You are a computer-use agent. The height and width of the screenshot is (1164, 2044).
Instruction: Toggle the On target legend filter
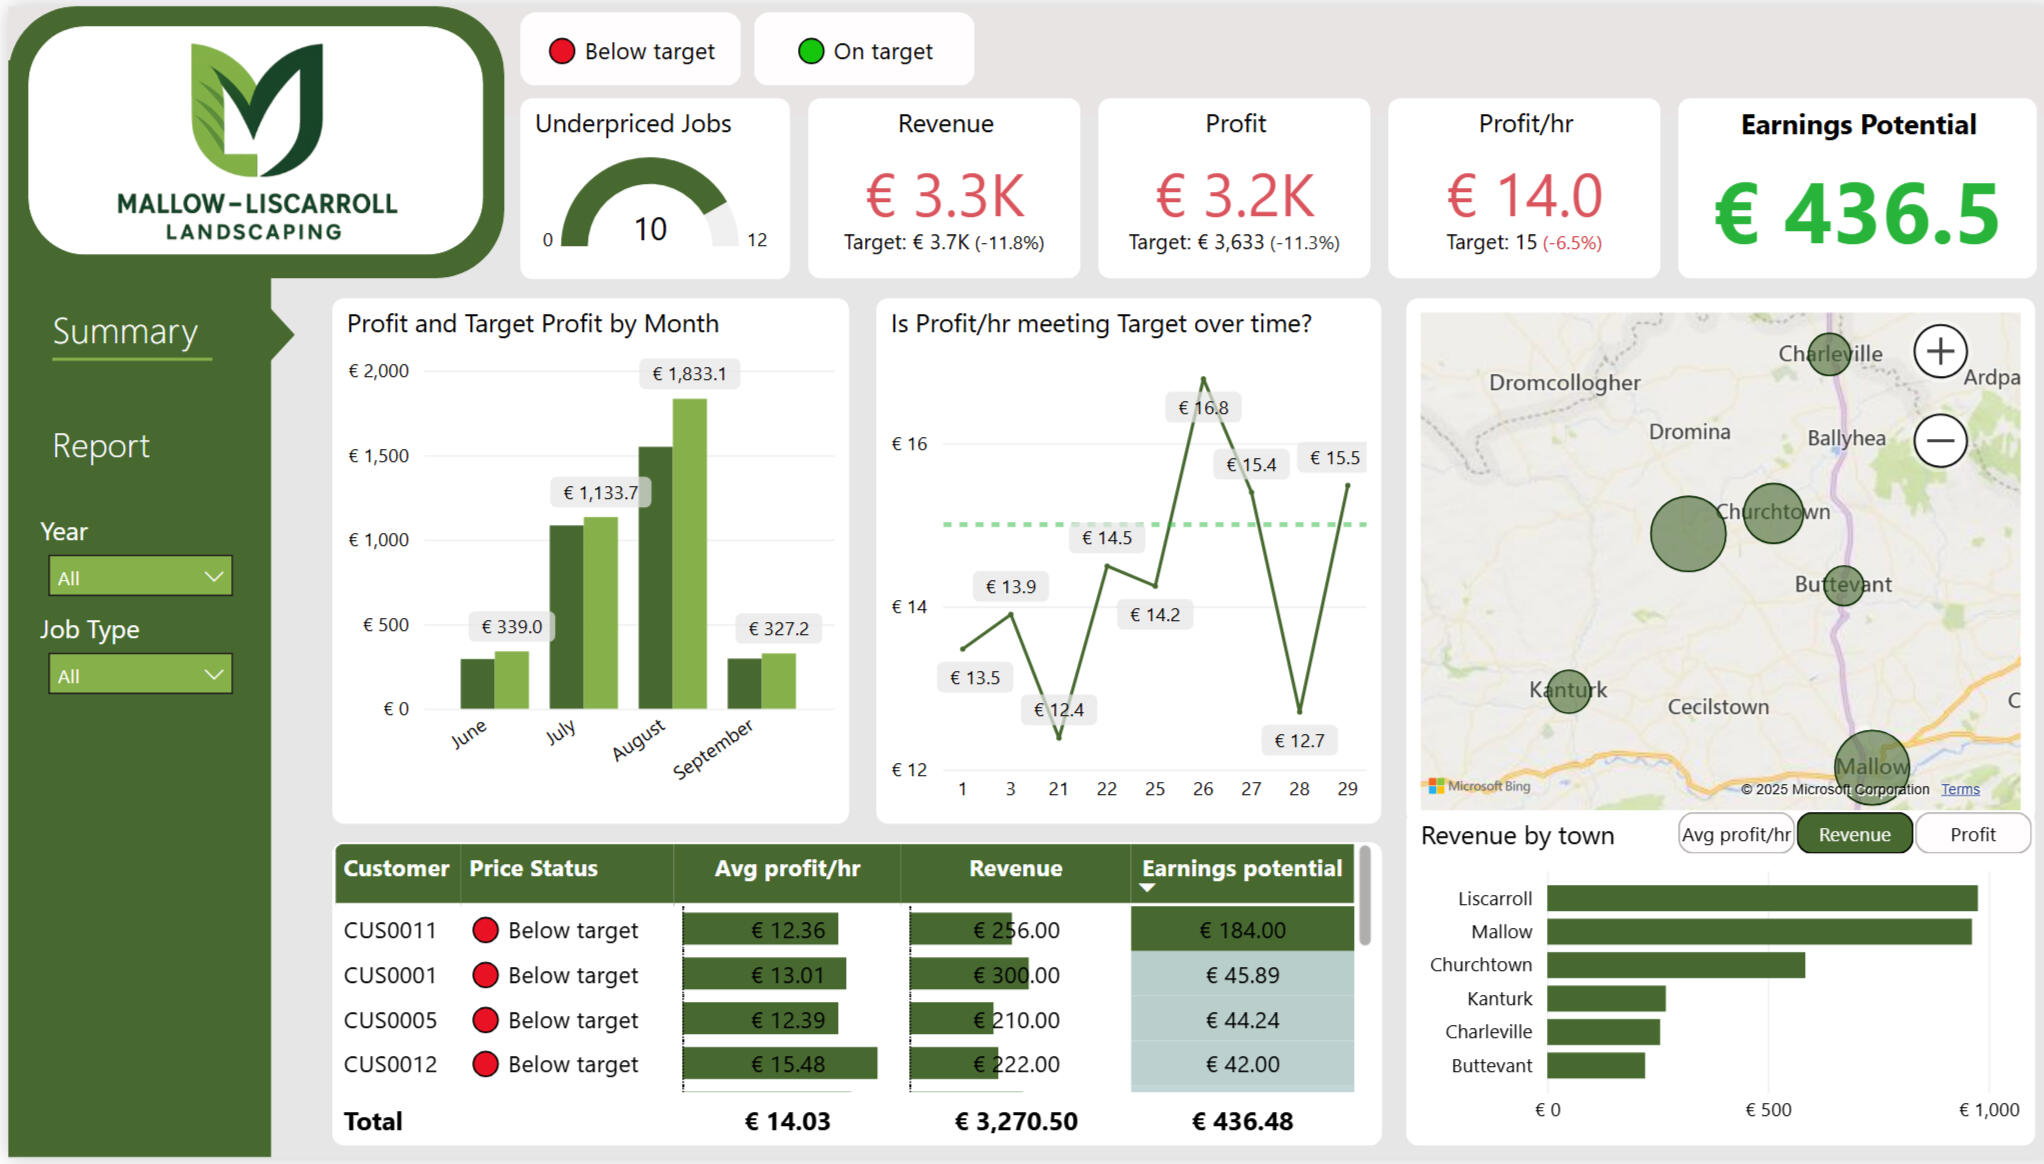coord(865,51)
